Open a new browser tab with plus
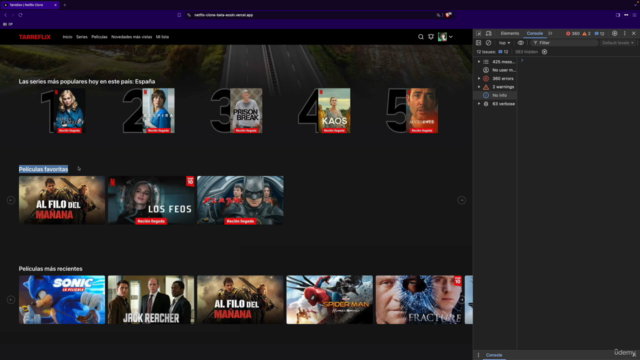The width and height of the screenshot is (640, 360). point(64,5)
